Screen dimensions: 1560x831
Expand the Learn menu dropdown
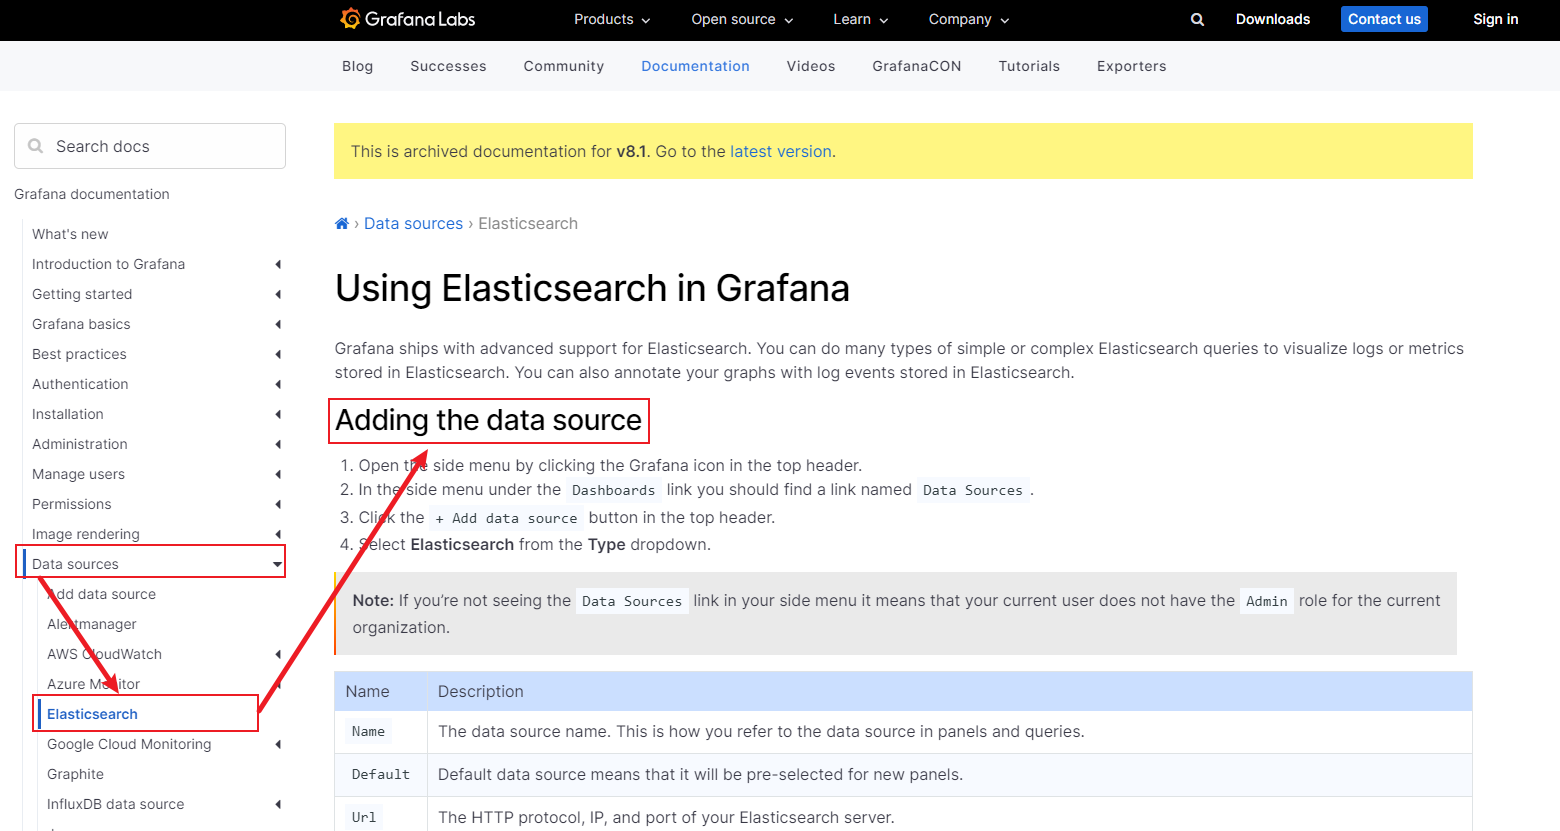click(x=859, y=19)
